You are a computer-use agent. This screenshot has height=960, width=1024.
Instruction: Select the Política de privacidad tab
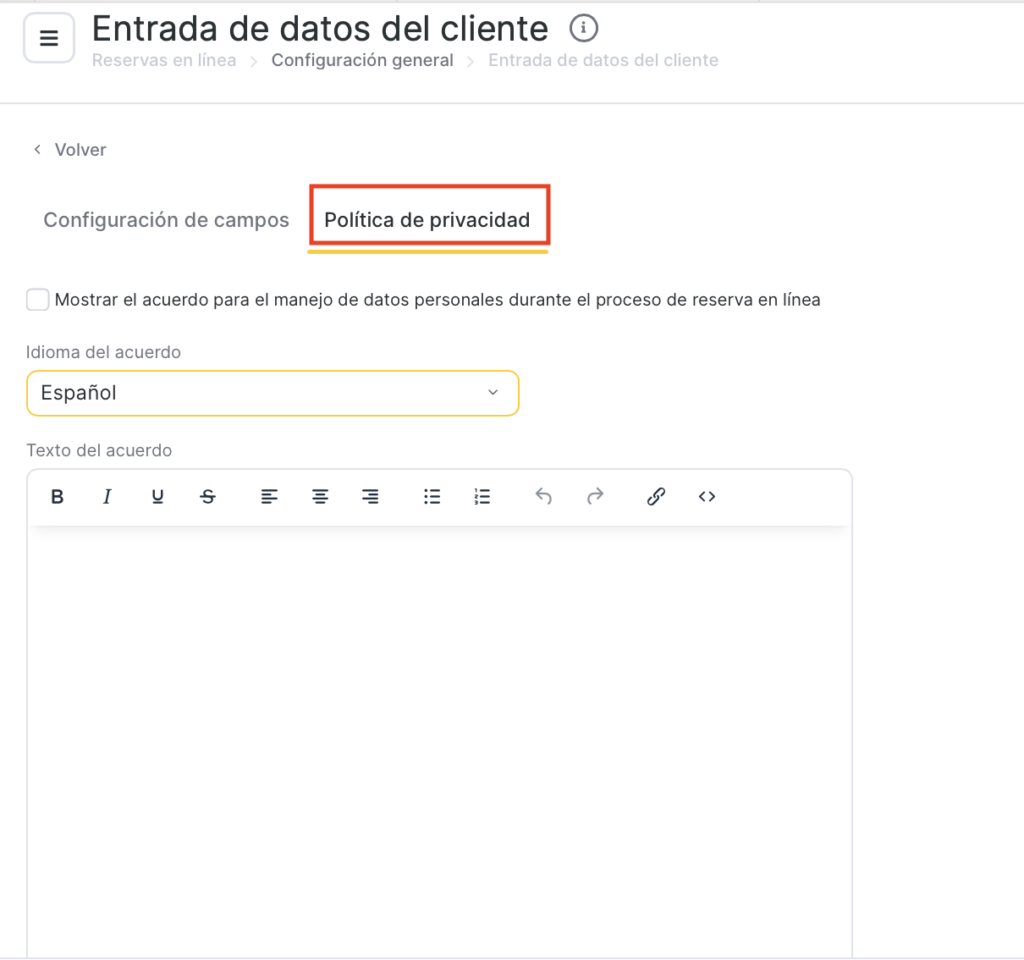click(x=427, y=220)
